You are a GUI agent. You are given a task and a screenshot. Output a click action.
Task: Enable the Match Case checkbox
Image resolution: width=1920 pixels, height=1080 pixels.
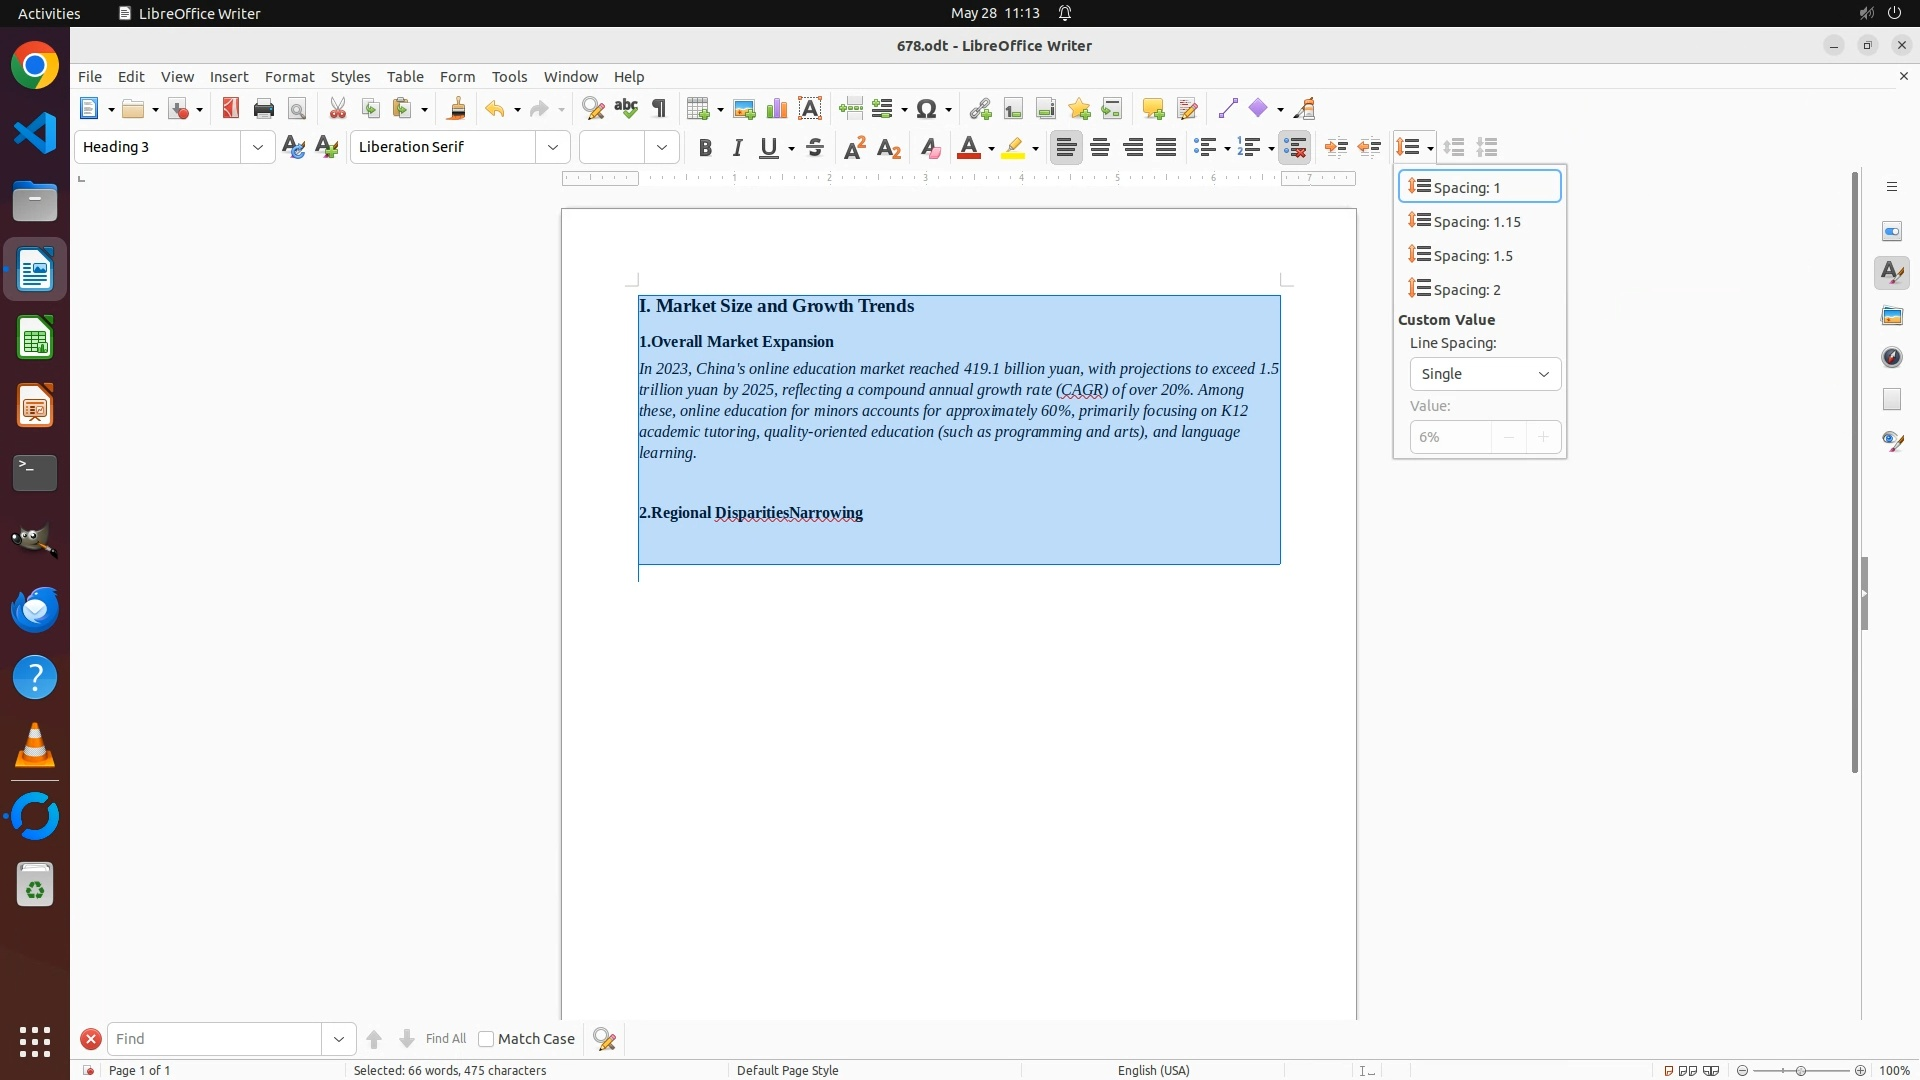(486, 1039)
